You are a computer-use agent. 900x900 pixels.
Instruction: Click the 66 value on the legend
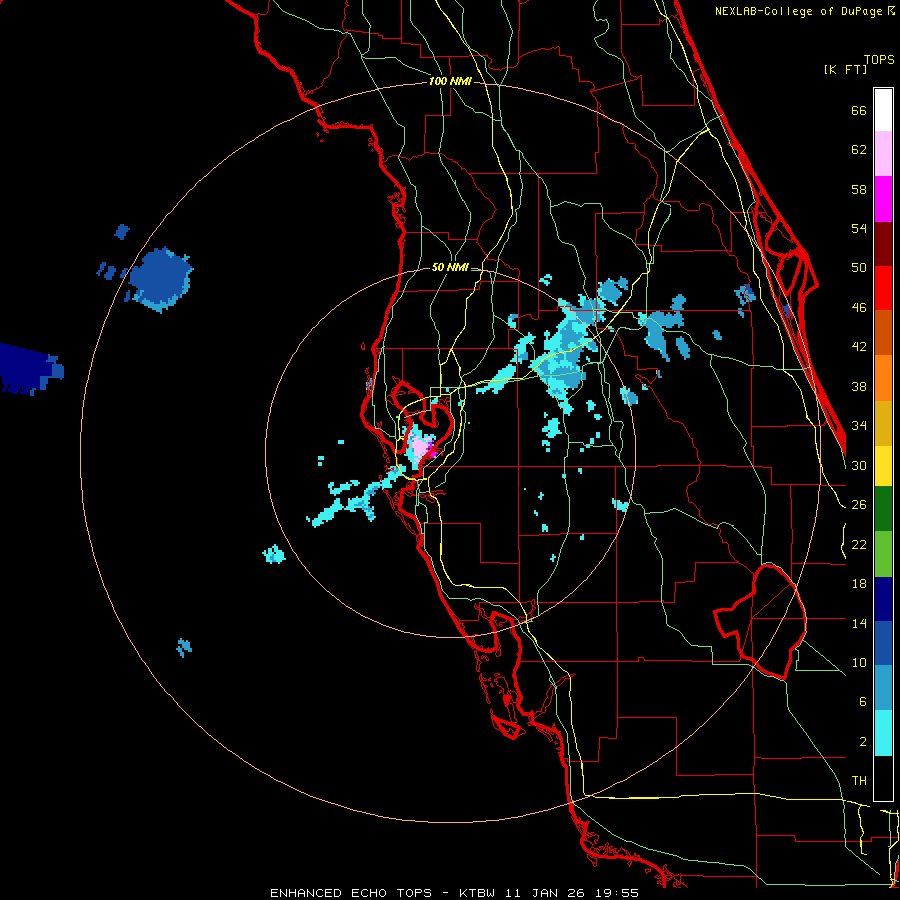(x=859, y=110)
